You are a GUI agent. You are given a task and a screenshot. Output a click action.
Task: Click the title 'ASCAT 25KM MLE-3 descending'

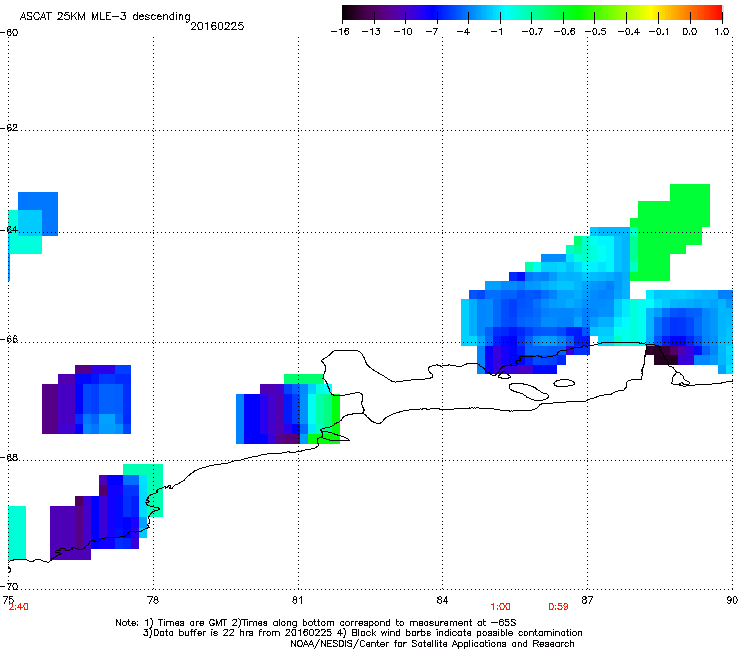(x=105, y=17)
